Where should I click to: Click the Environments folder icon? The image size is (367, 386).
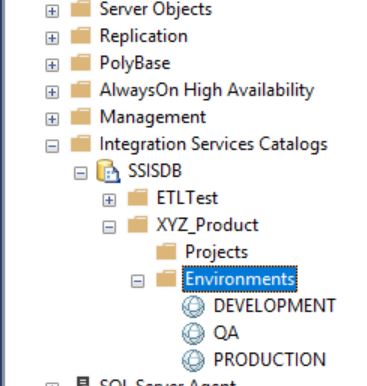coord(166,279)
